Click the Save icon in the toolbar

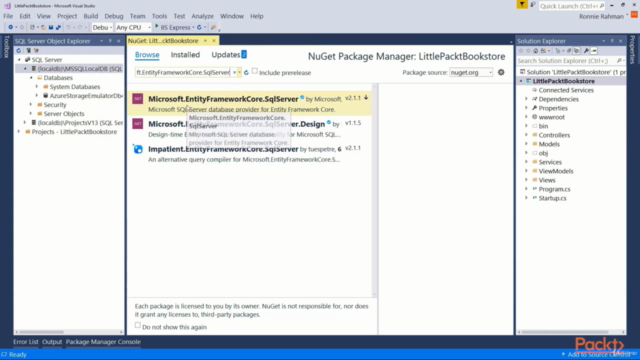coord(51,27)
